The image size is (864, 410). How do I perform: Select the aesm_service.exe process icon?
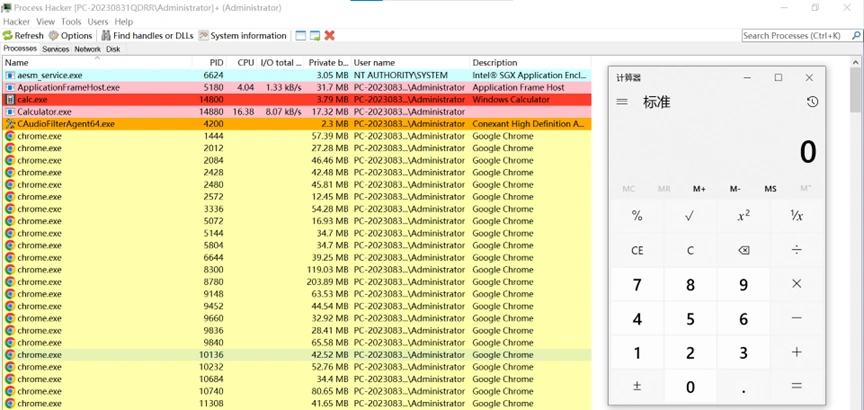[x=10, y=75]
